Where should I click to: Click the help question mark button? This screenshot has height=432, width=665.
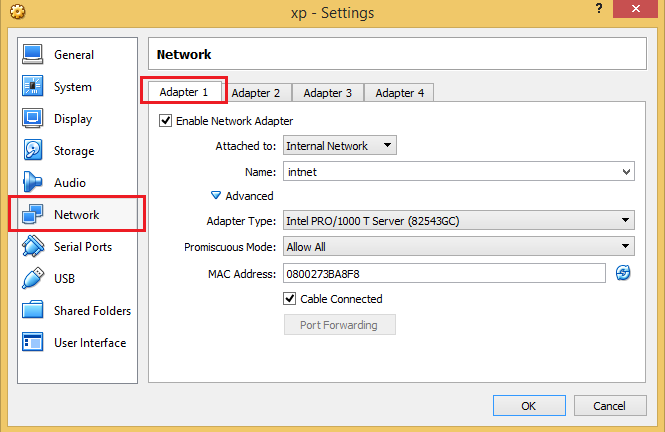point(598,8)
